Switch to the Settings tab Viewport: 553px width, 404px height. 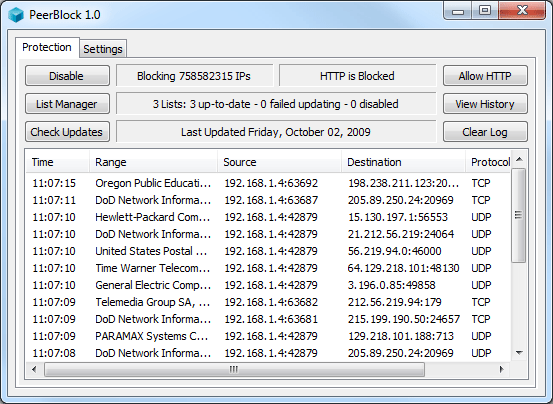coord(103,49)
